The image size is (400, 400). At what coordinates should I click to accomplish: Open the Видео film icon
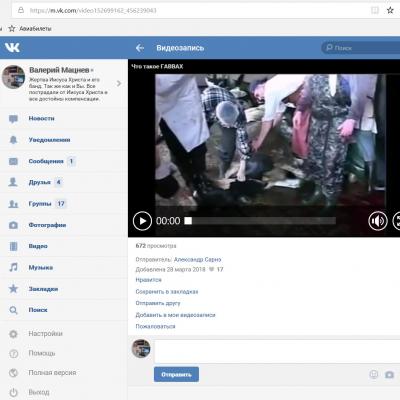coord(13,246)
